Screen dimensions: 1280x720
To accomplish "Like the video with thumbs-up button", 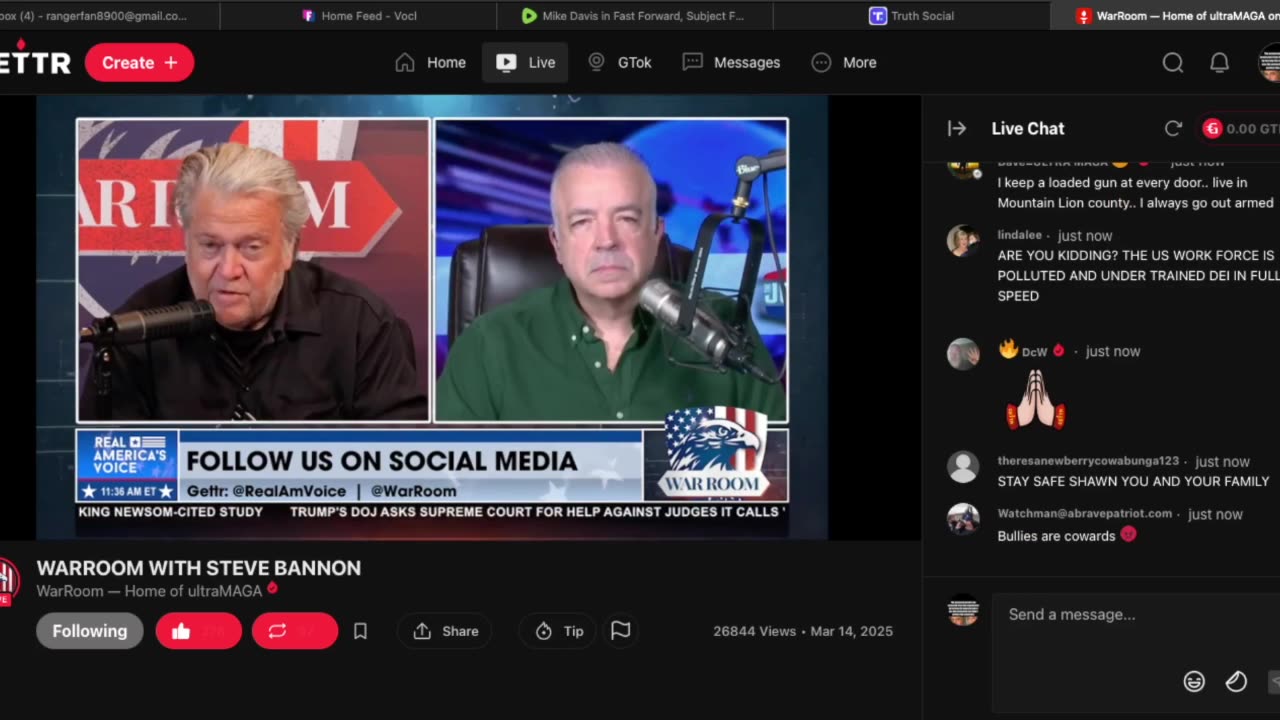I will coord(198,631).
